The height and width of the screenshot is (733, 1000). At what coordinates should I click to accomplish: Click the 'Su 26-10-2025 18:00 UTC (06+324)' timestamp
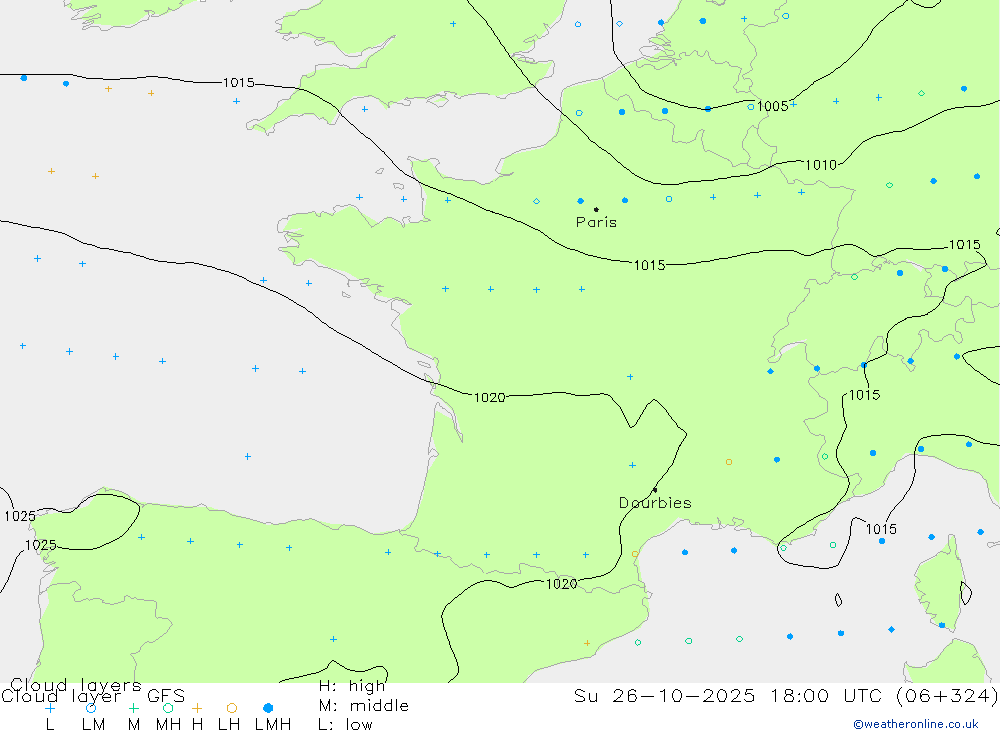(786, 695)
